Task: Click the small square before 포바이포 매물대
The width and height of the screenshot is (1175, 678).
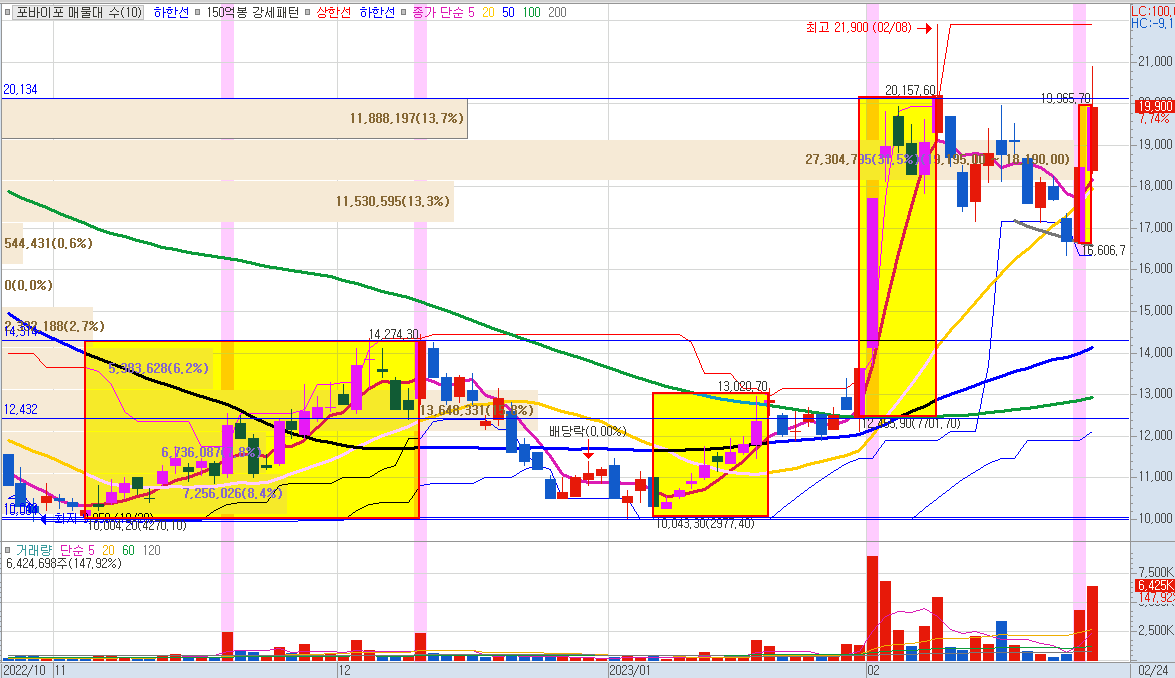Action: 9,13
